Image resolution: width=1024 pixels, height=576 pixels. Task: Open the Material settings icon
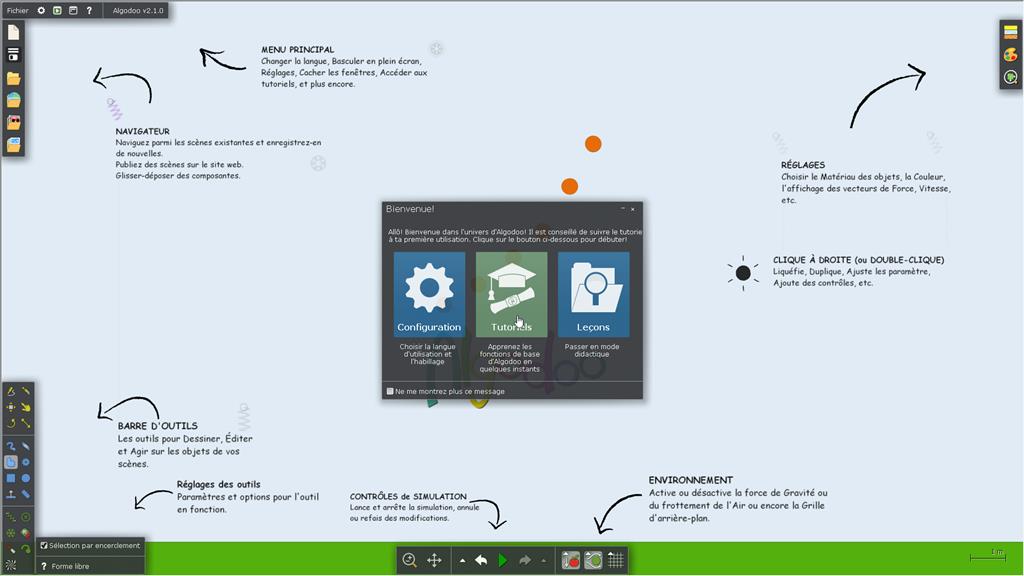coord(1010,32)
